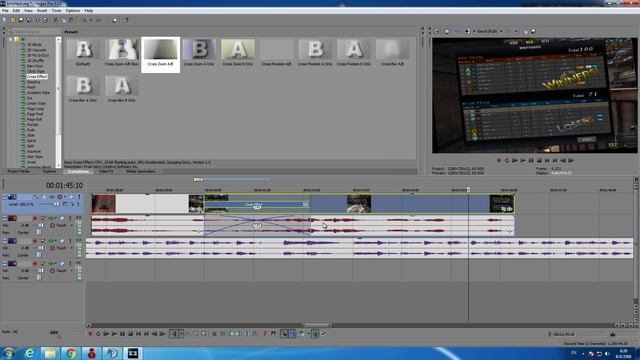Click the What's This help icon

pyautogui.click(x=126, y=20)
